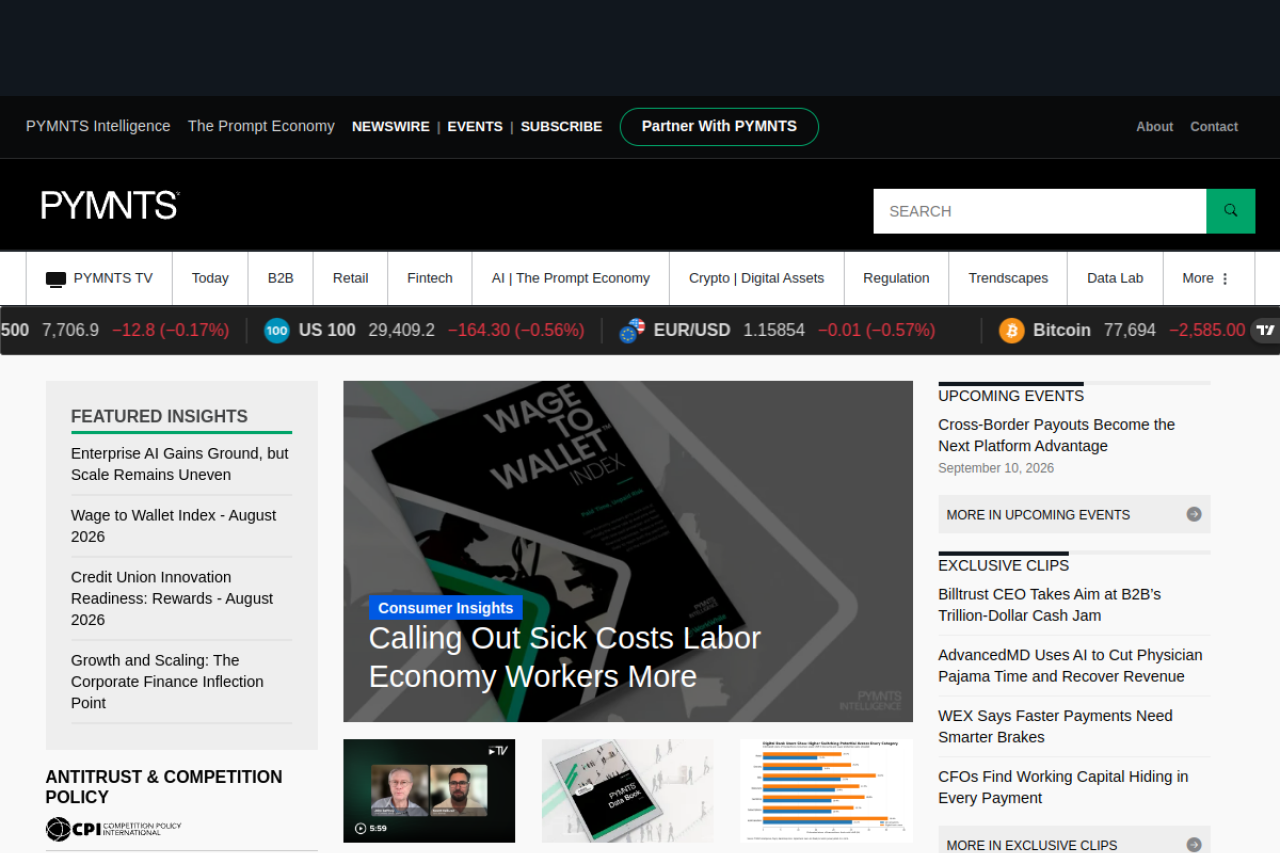The width and height of the screenshot is (1280, 853).
Task: Open CFOs Find Working Capital clip
Action: coord(1063,787)
